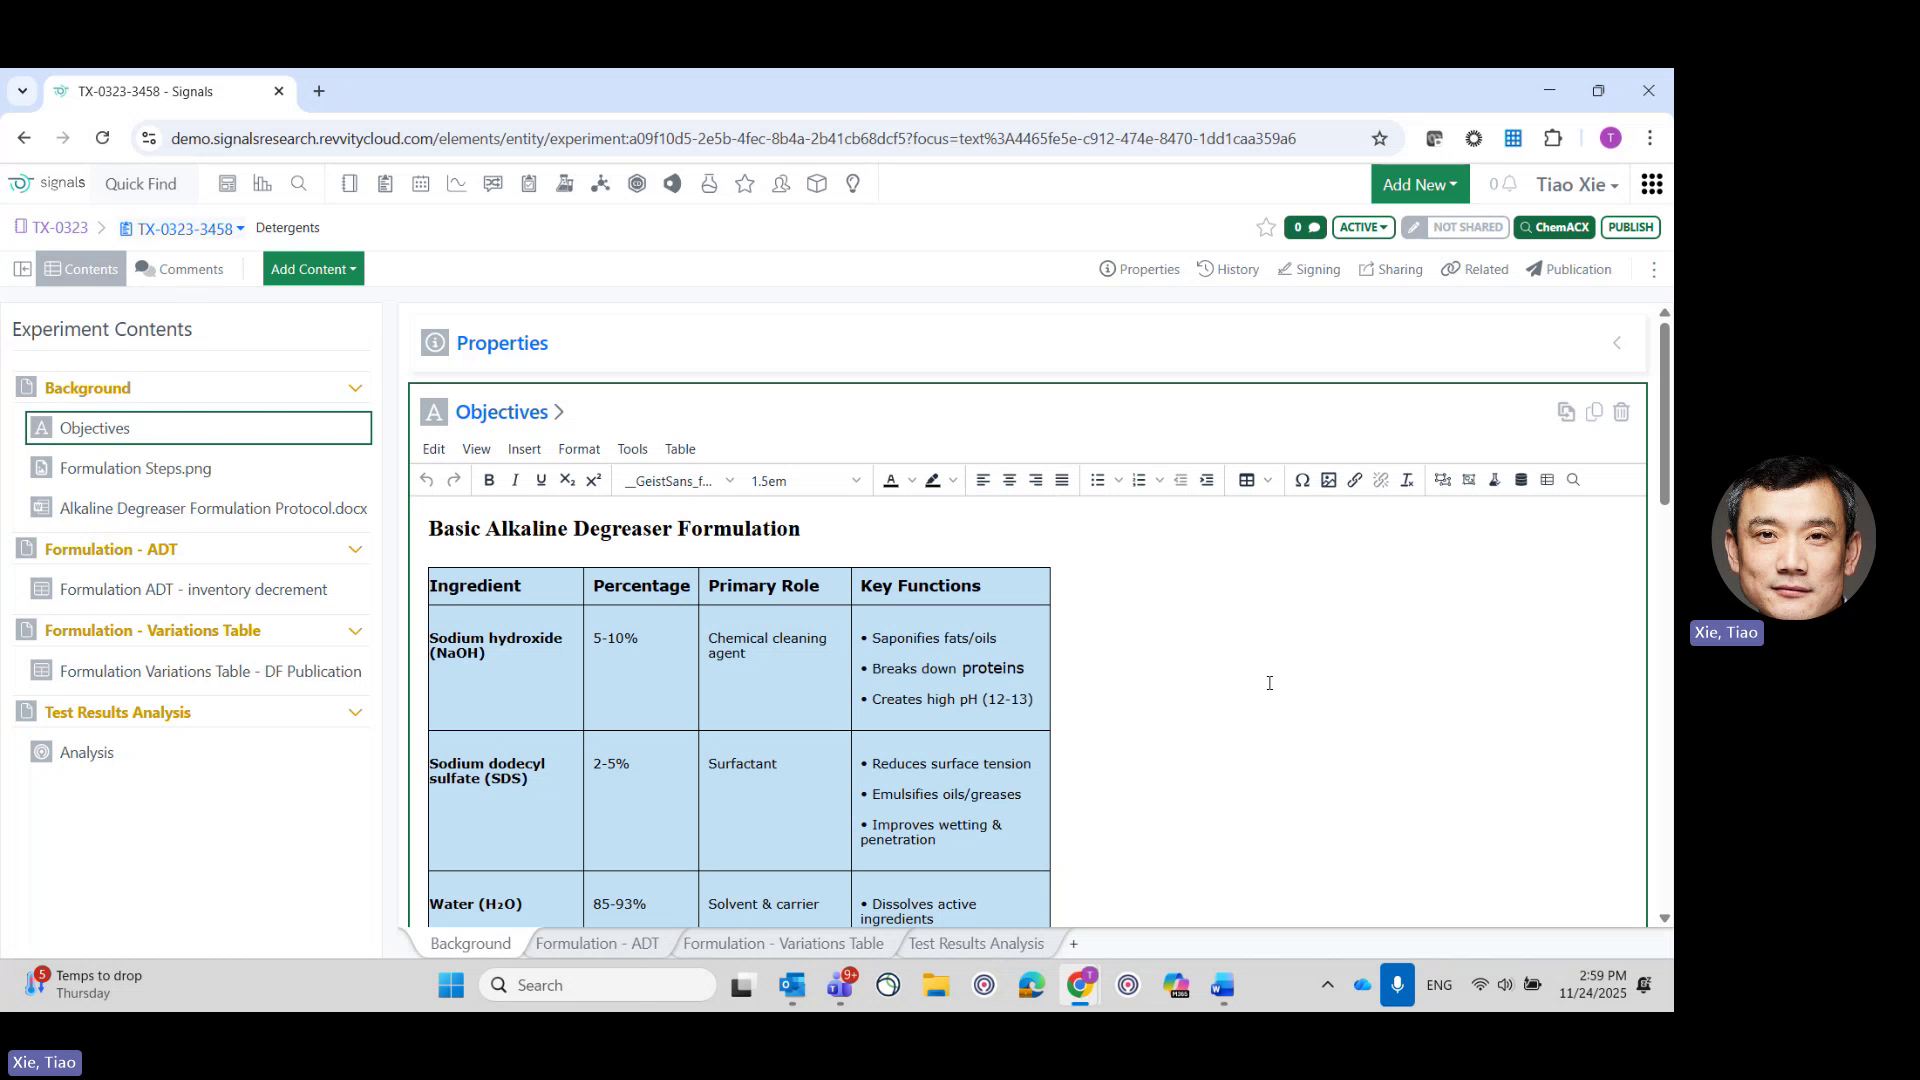Toggle bold formatting
Viewport: 1920px width, 1080px height.
pyautogui.click(x=488, y=480)
